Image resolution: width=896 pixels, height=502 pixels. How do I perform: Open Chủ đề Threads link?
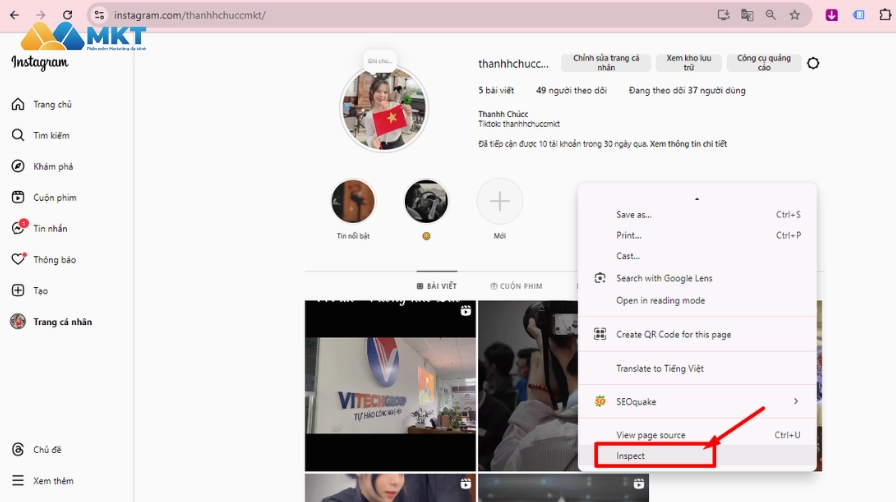click(36, 449)
